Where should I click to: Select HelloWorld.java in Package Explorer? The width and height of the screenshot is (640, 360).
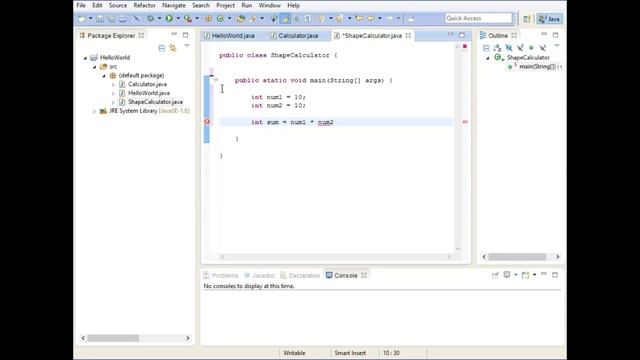coord(149,93)
